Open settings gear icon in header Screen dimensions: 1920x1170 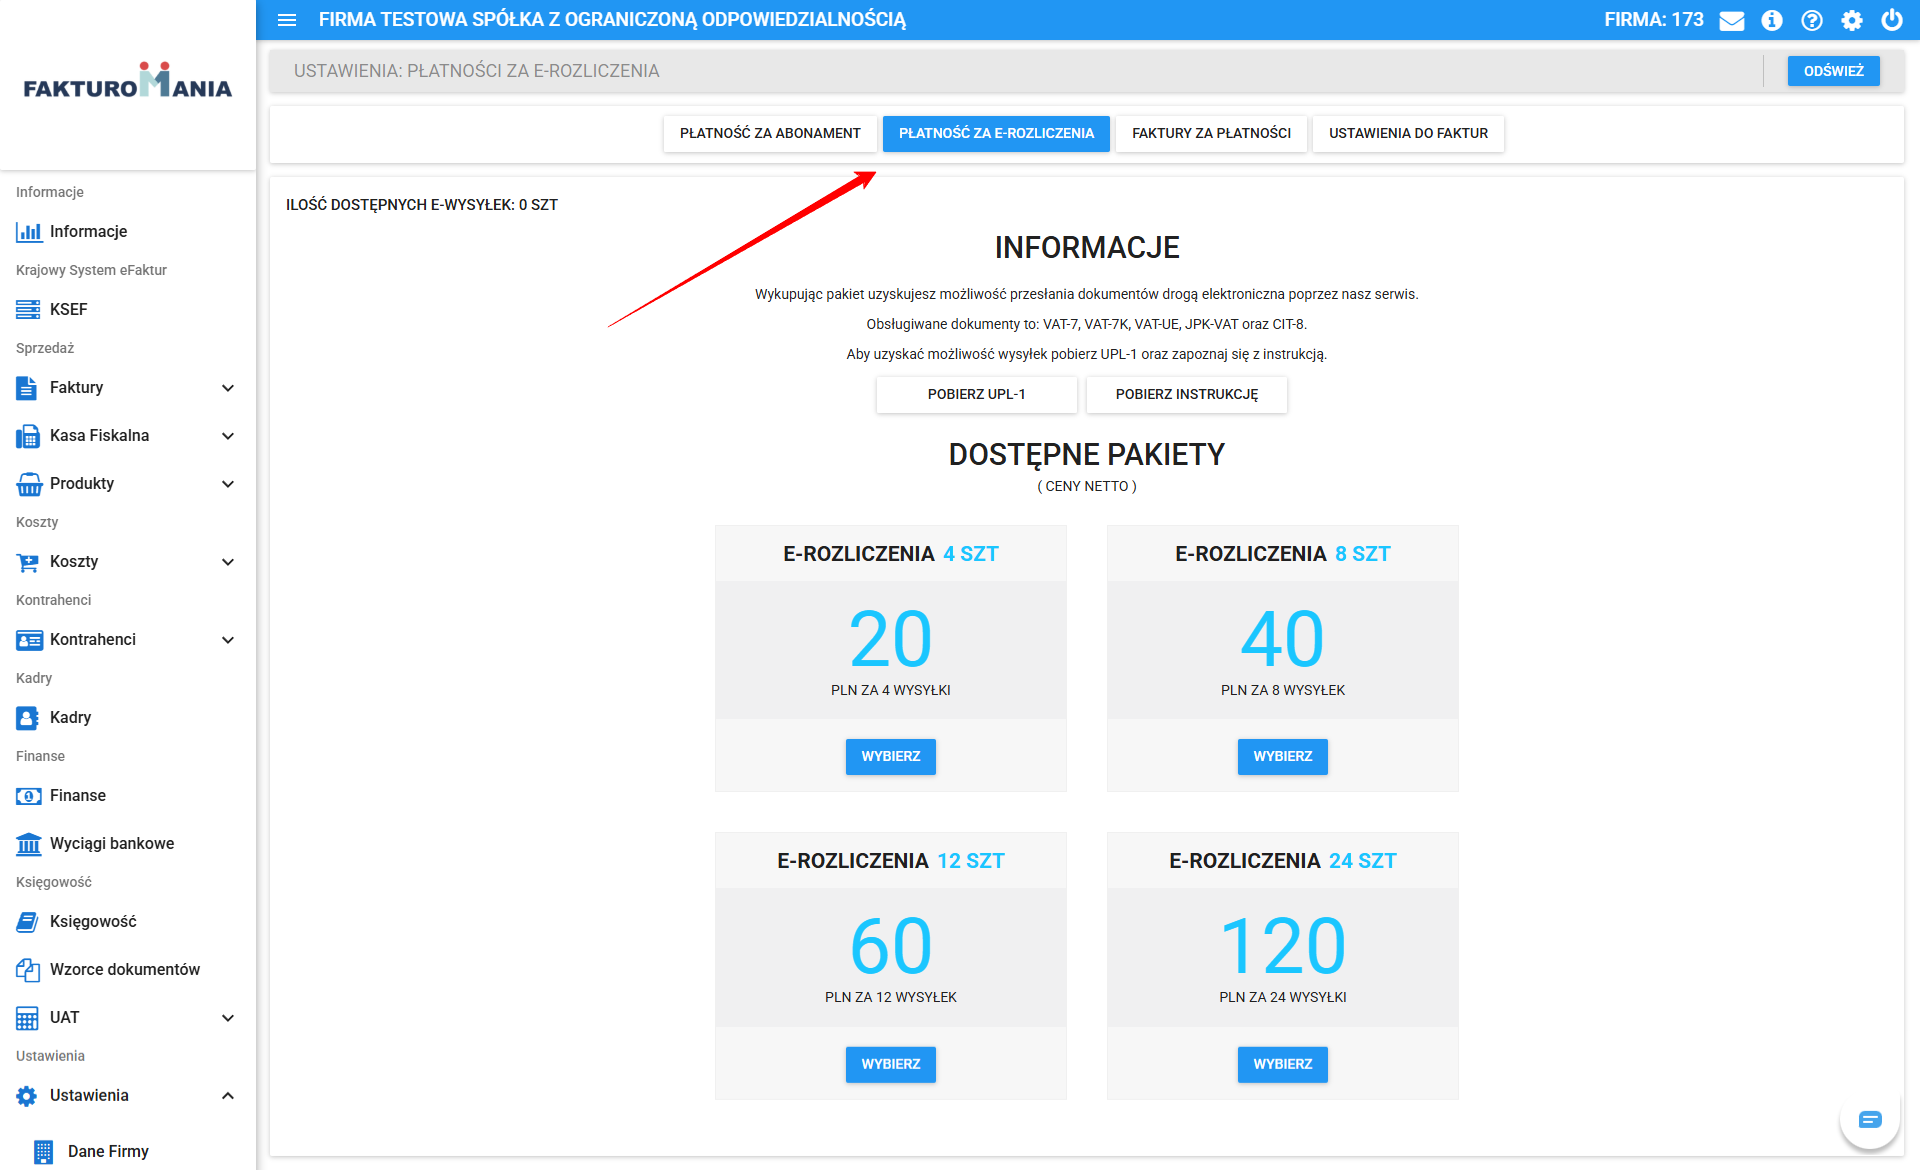pos(1852,20)
